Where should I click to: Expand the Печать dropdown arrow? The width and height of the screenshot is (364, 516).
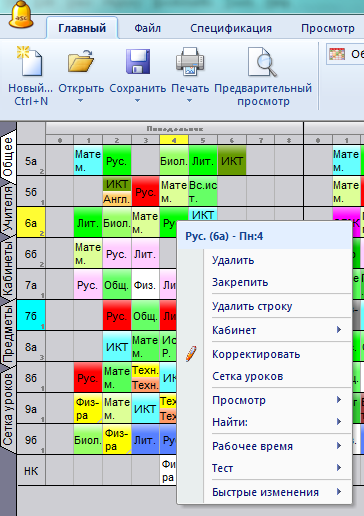point(189,101)
